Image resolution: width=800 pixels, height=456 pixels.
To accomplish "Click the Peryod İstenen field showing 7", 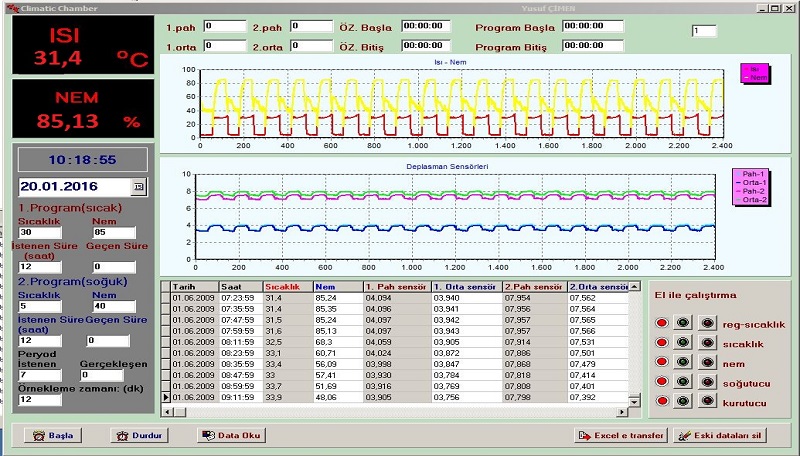I will (40, 375).
